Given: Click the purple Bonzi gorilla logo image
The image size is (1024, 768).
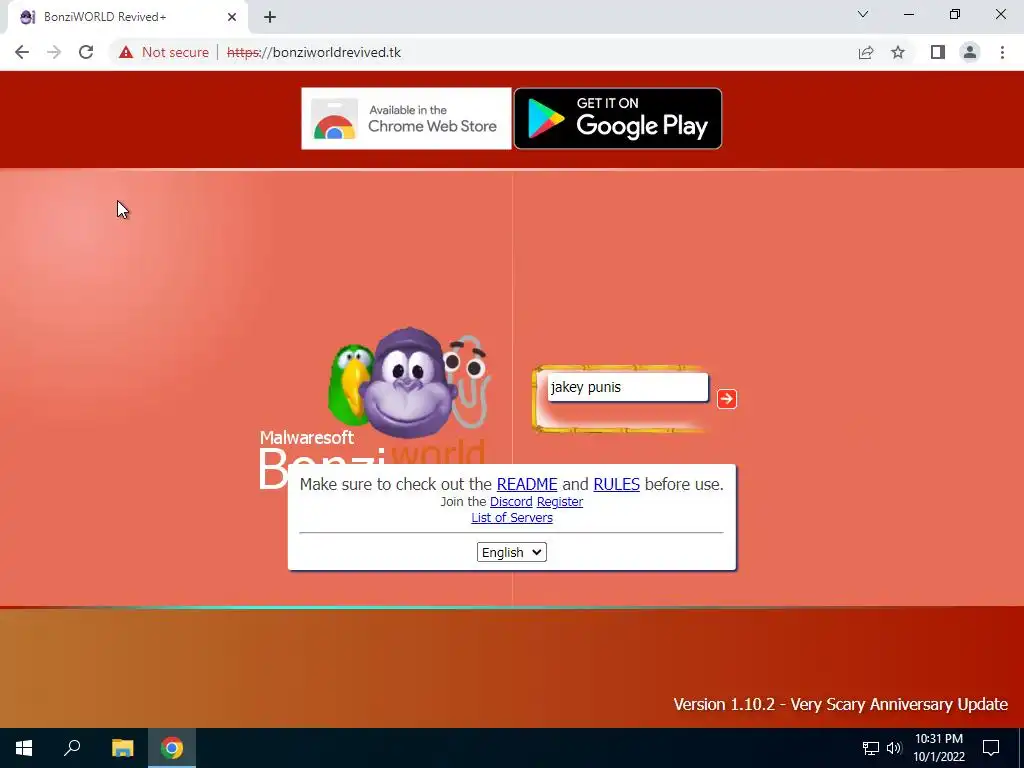Looking at the screenshot, I should (408, 383).
